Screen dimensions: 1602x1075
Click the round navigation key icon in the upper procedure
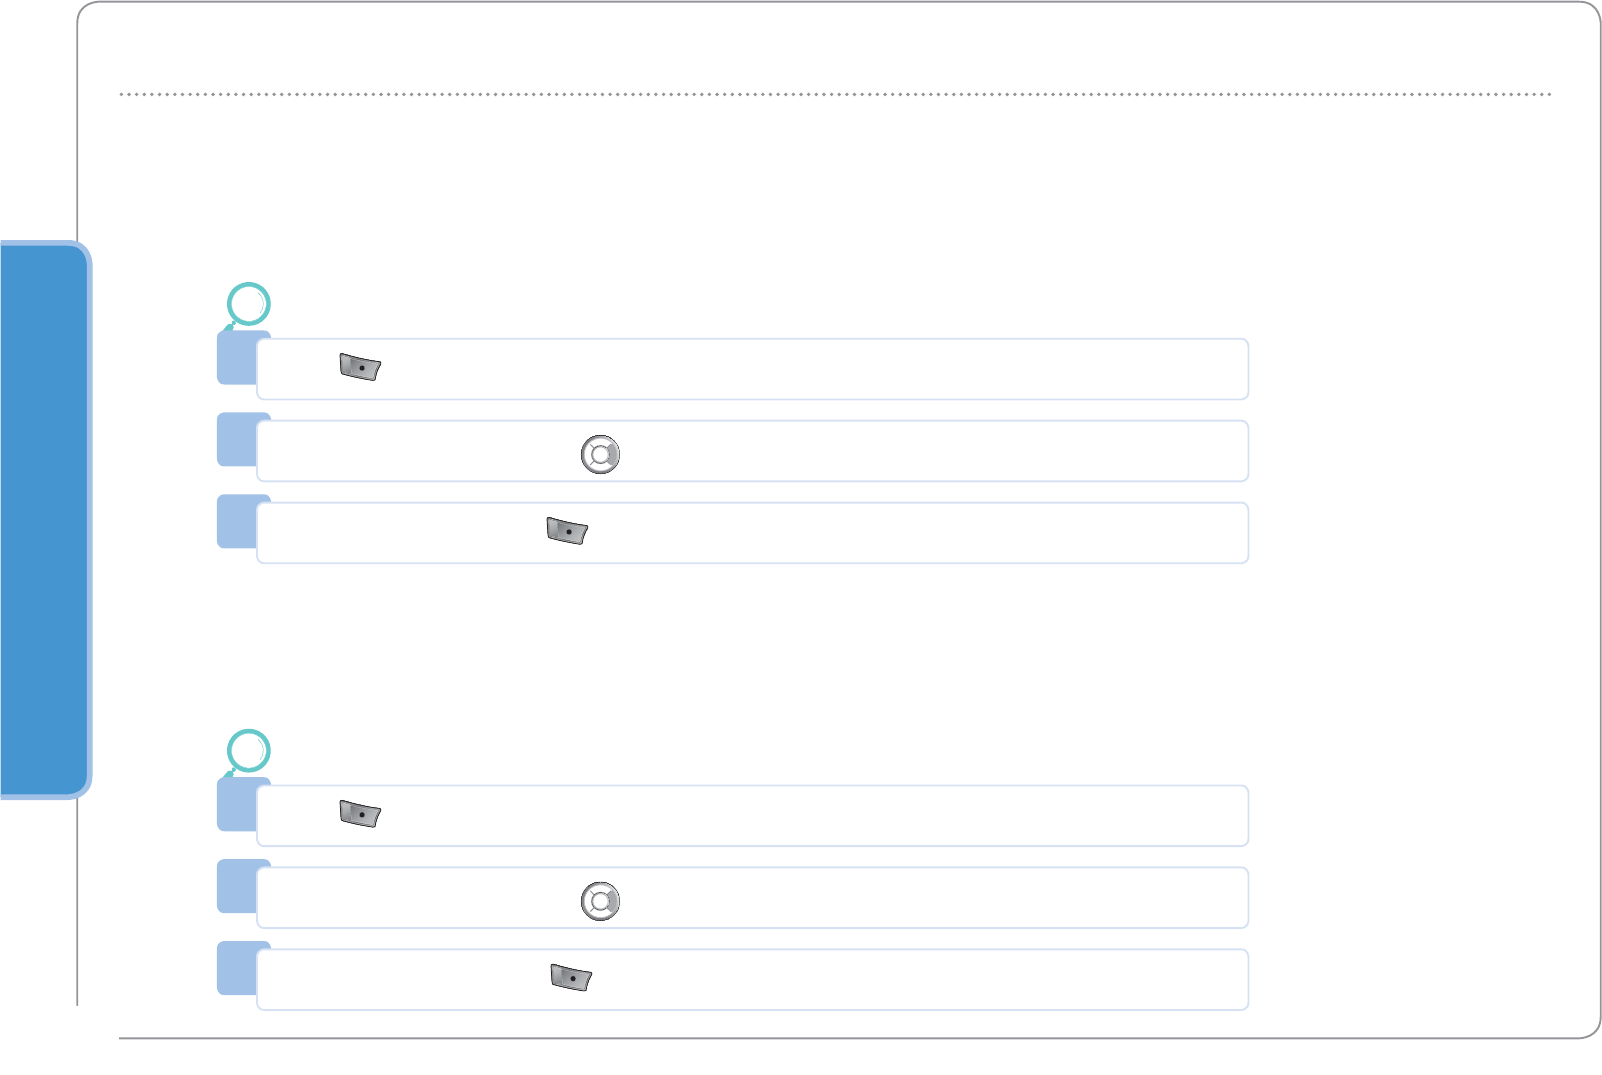coord(600,454)
